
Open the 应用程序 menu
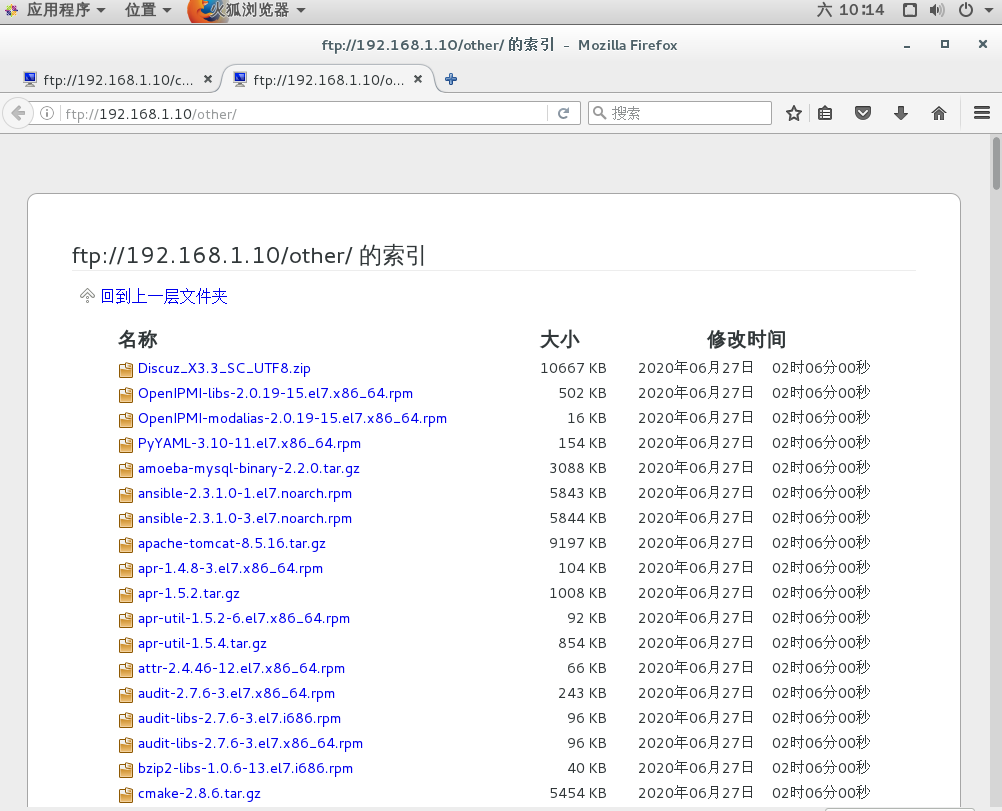click(65, 10)
